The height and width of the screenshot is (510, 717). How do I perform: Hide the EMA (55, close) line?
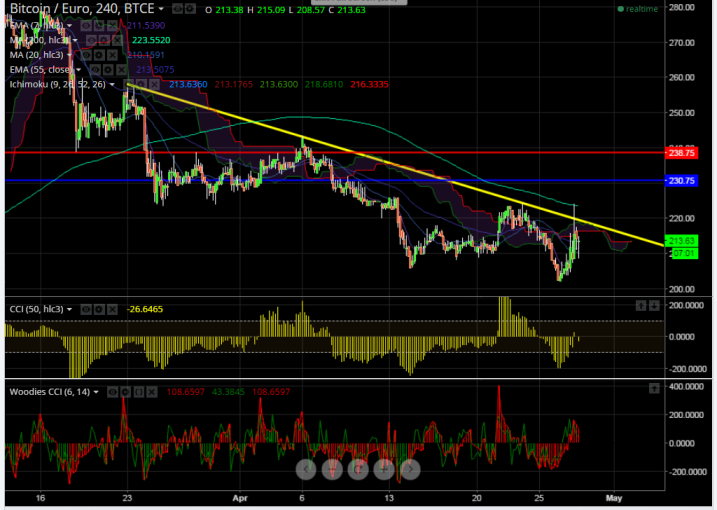point(95,70)
